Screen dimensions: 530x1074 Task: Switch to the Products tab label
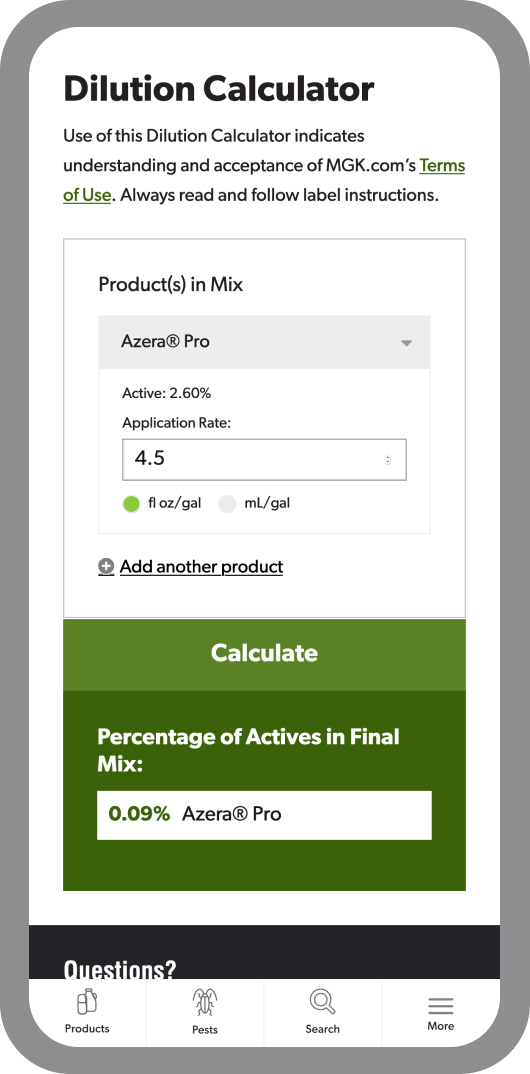87,1028
